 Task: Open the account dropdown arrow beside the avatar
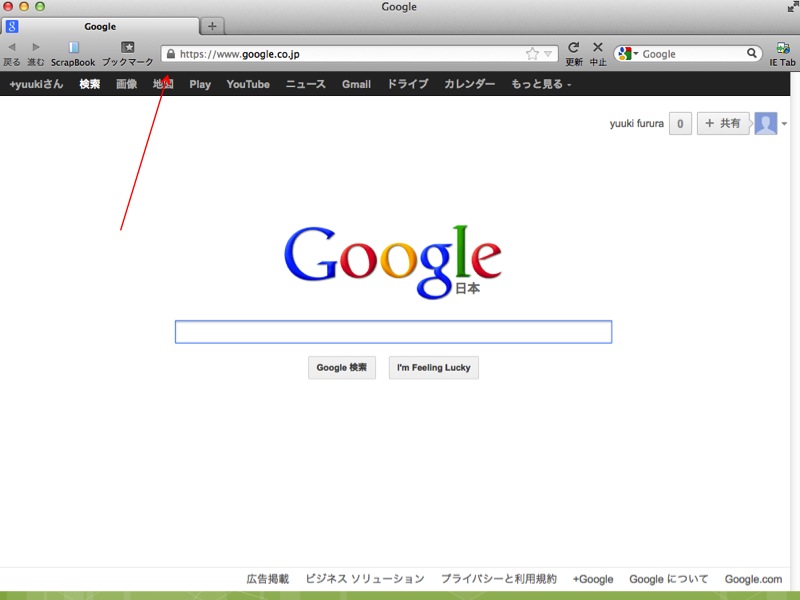coord(784,123)
